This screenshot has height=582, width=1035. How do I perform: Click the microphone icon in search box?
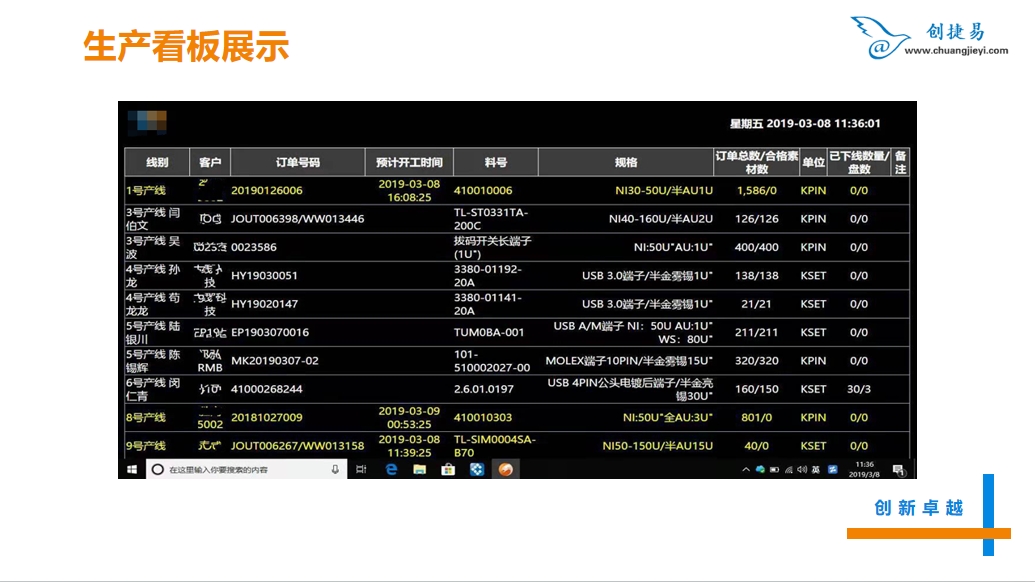(335, 469)
